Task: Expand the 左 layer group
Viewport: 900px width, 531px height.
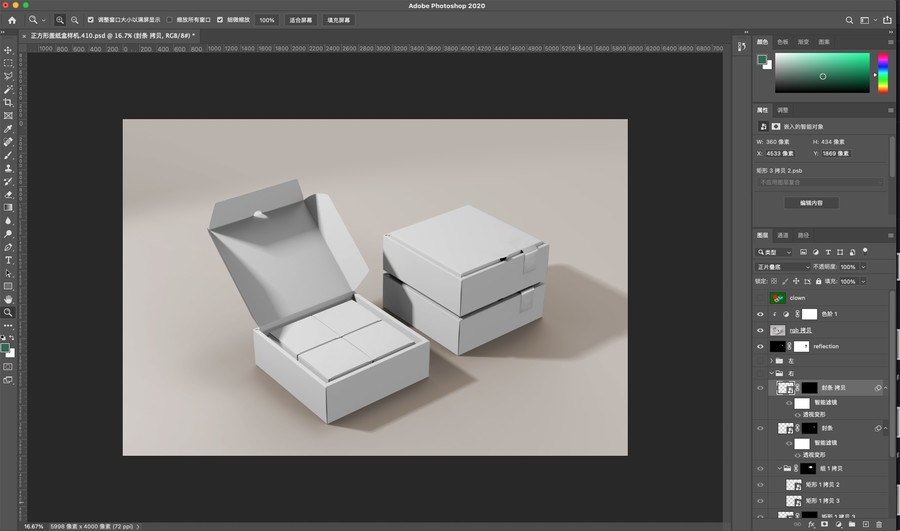Action: tap(771, 361)
